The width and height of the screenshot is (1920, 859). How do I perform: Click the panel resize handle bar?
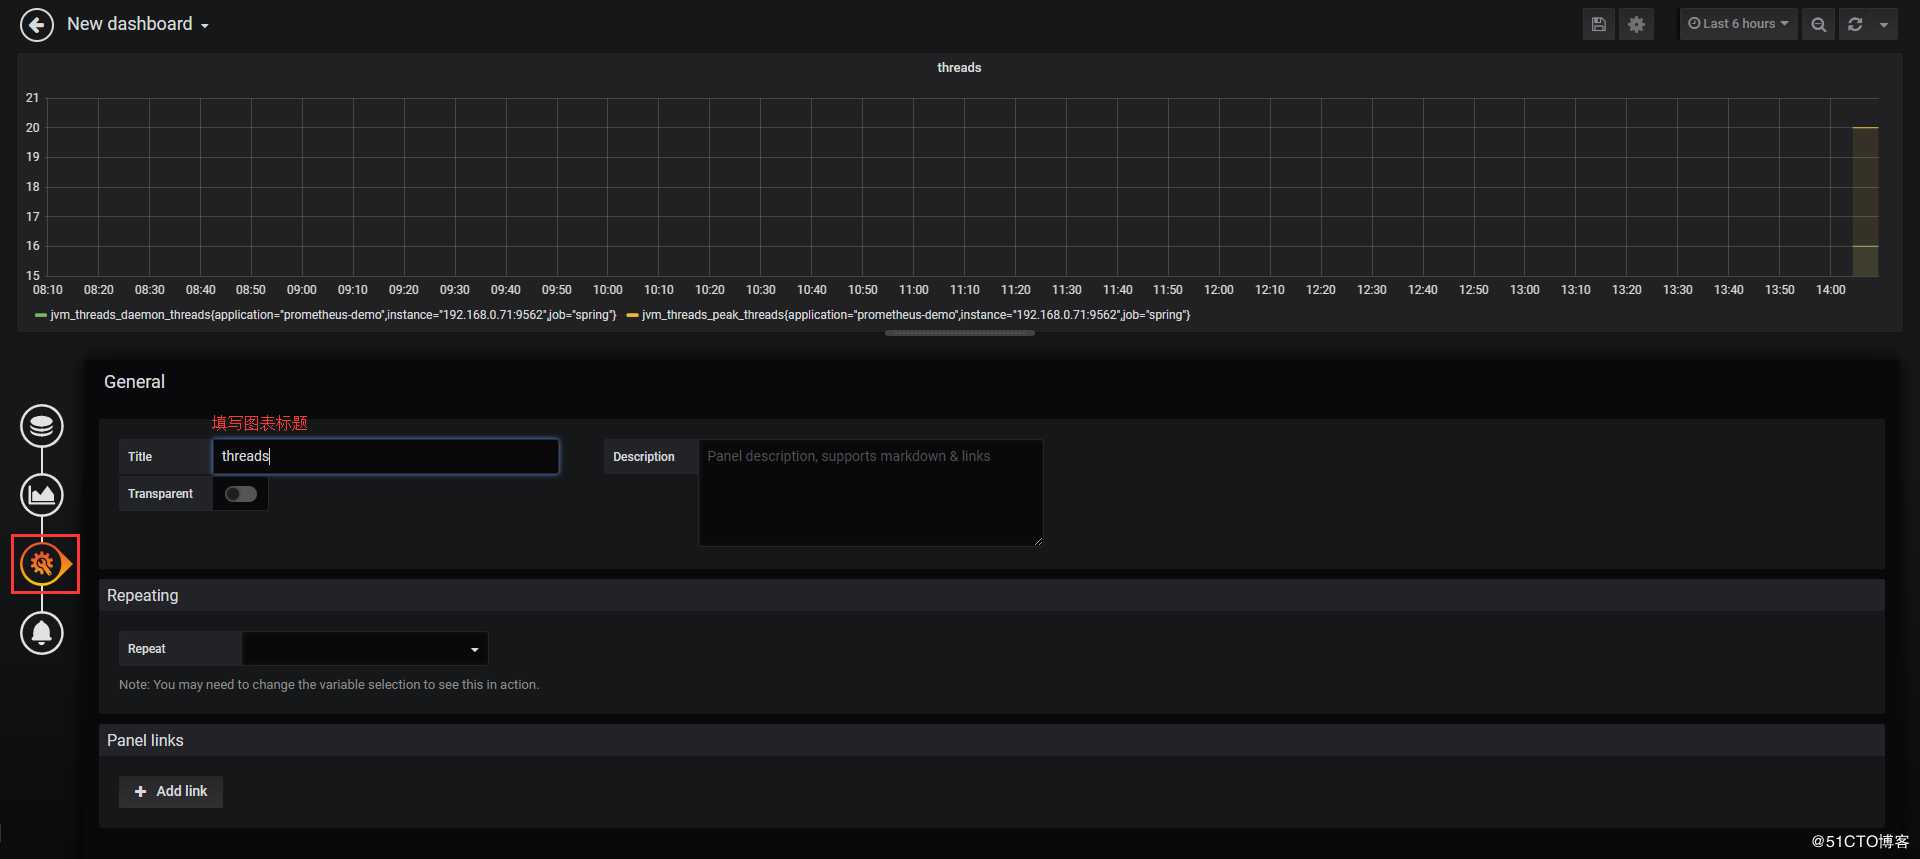(960, 333)
